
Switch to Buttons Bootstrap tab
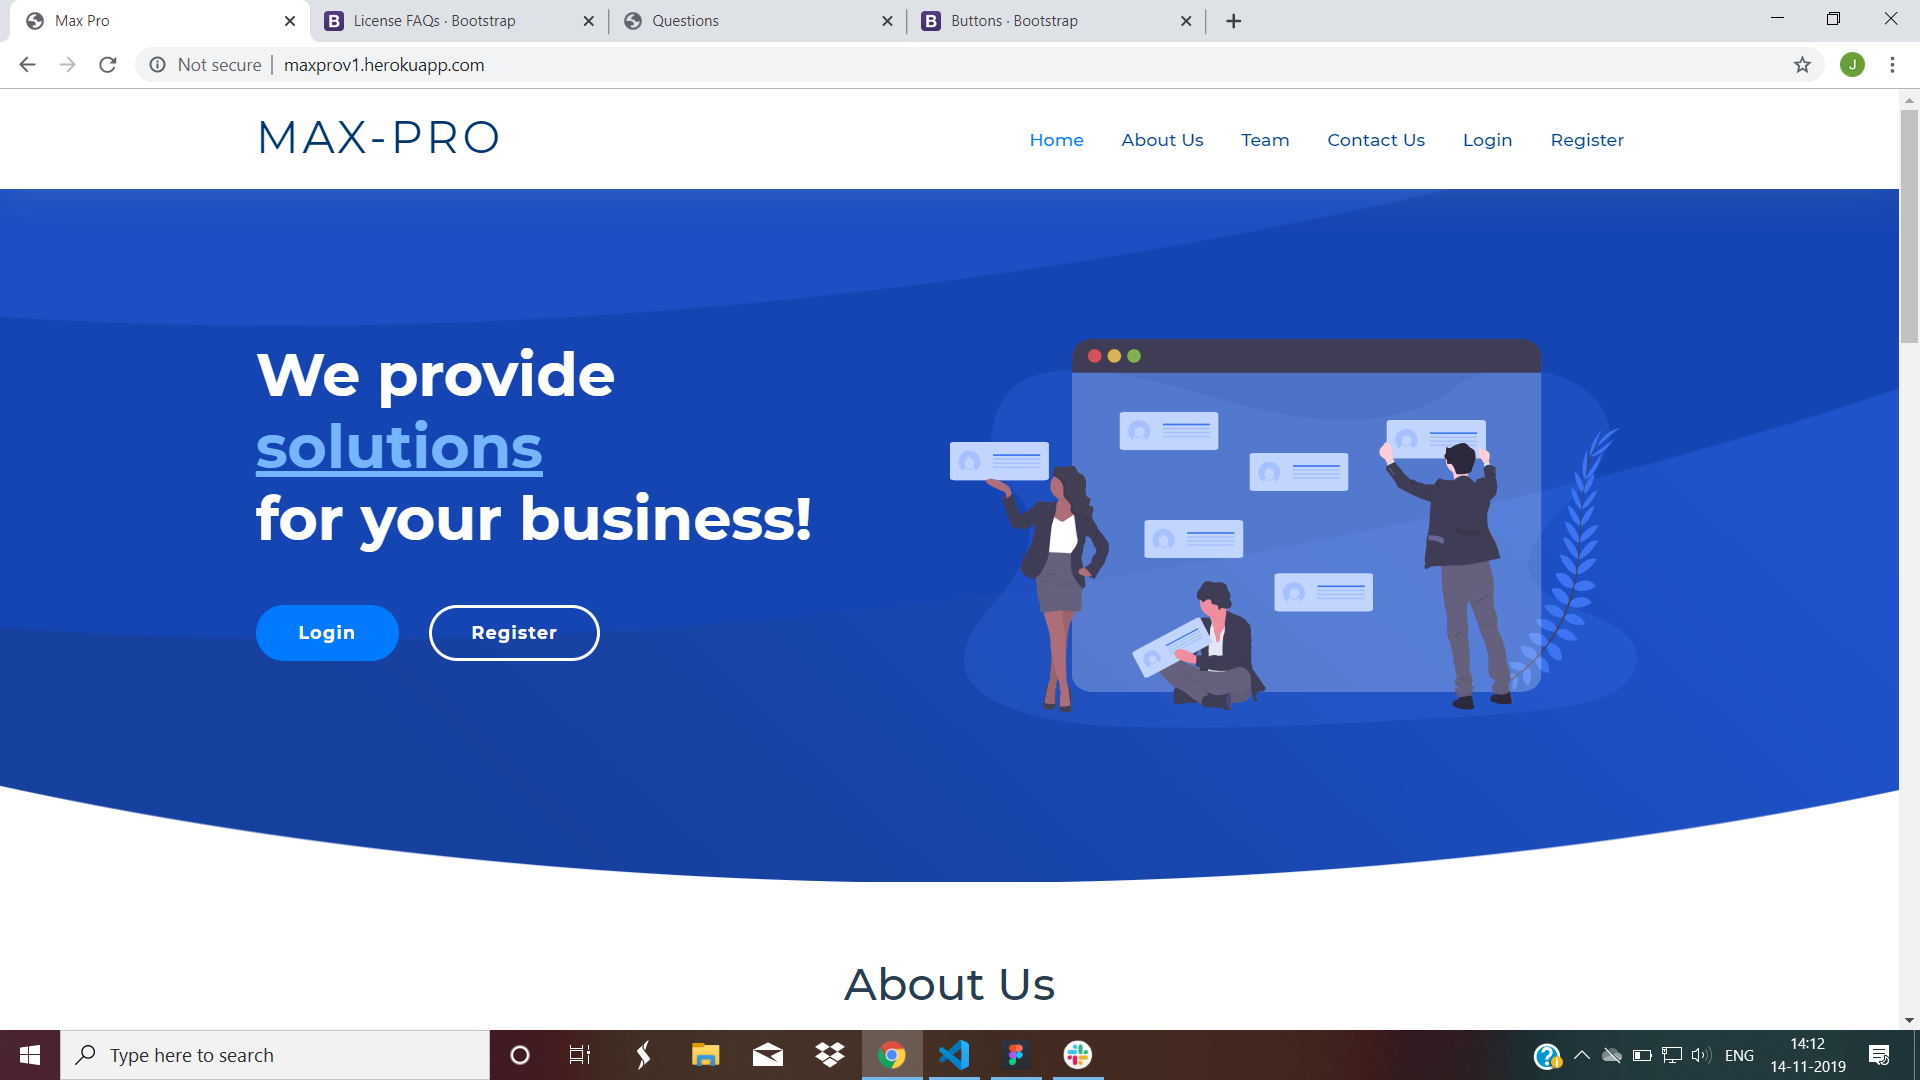1014,21
